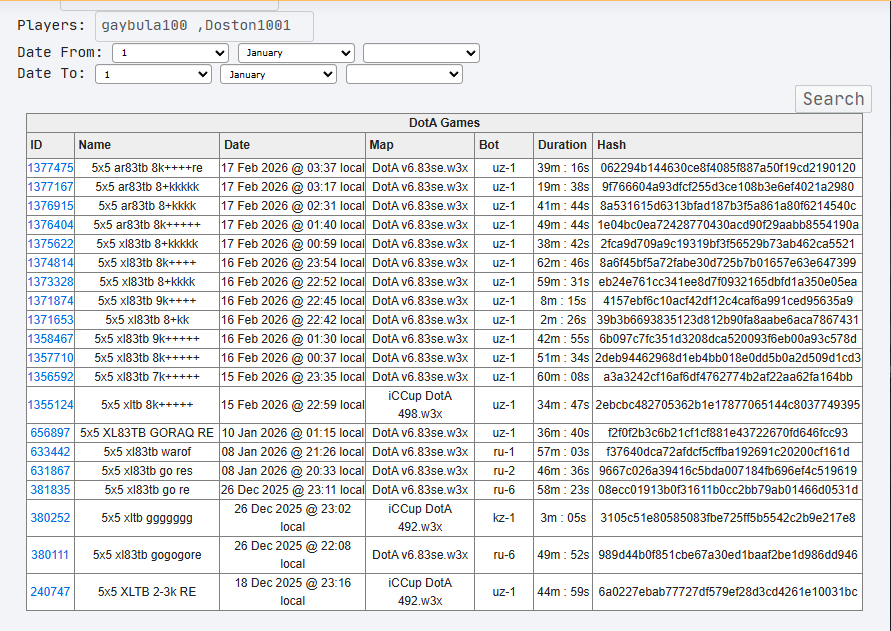
Task: Open game ID 1371874 link
Action: click(x=51, y=301)
